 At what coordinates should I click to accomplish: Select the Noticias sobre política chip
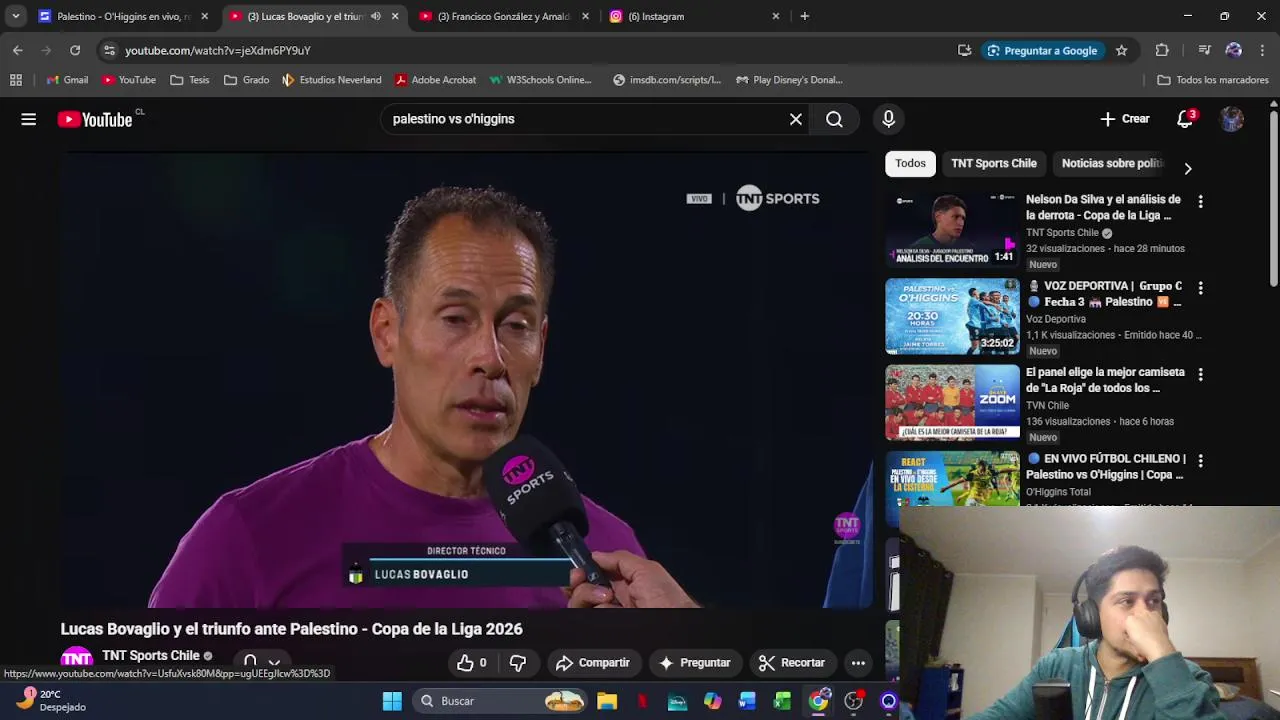(1112, 163)
